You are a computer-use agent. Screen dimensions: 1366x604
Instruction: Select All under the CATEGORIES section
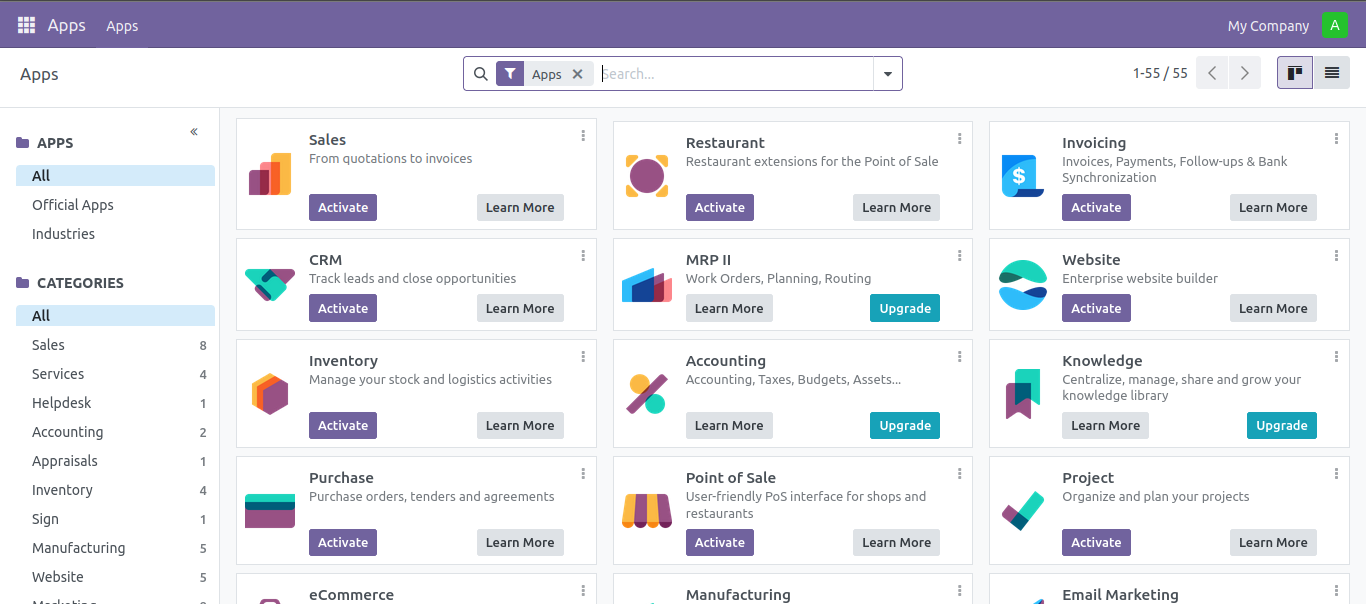(115, 316)
